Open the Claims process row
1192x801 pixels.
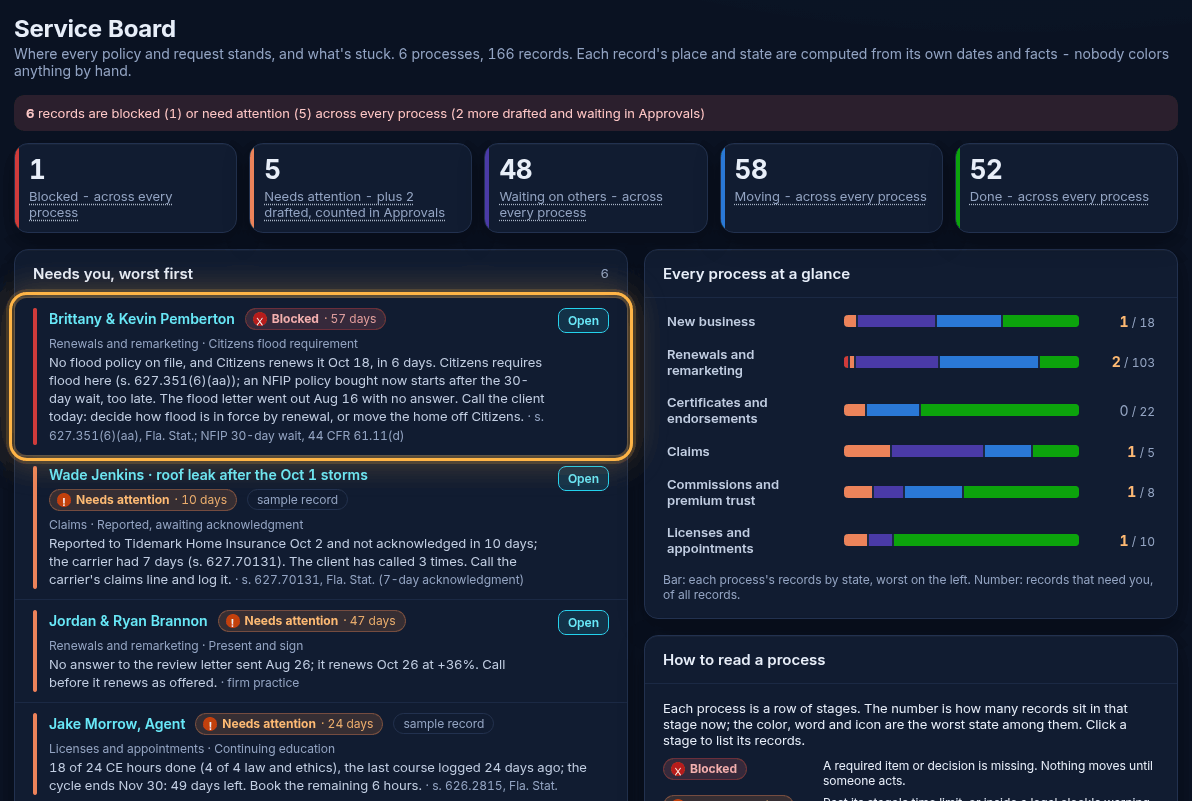click(x=911, y=451)
